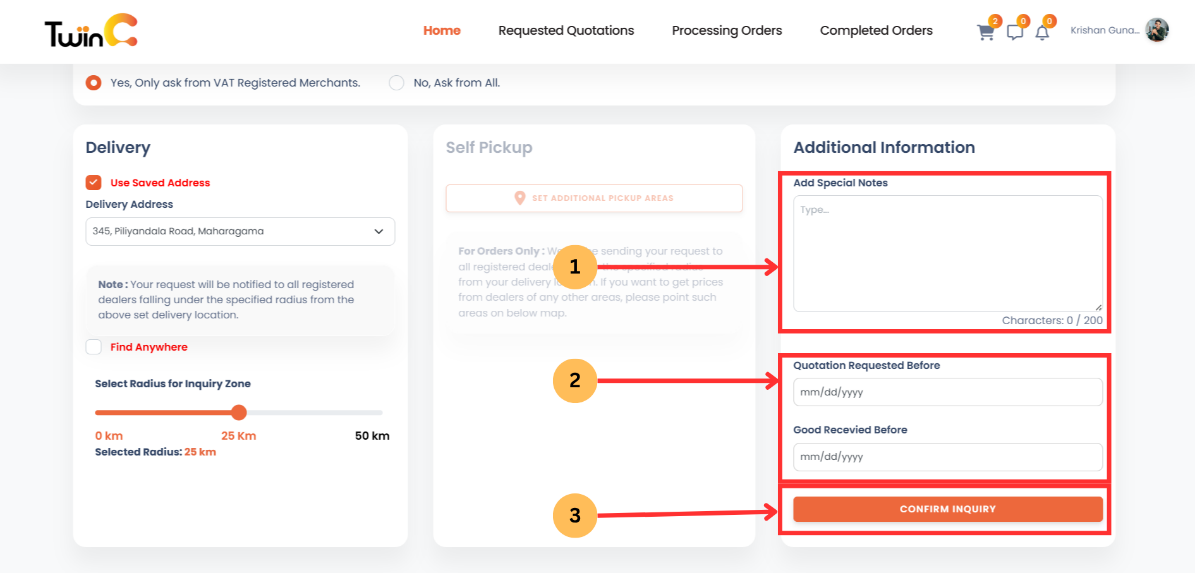Image resolution: width=1195 pixels, height=573 pixels.
Task: Click Set Additional Pickup Areas button
Action: coord(594,198)
